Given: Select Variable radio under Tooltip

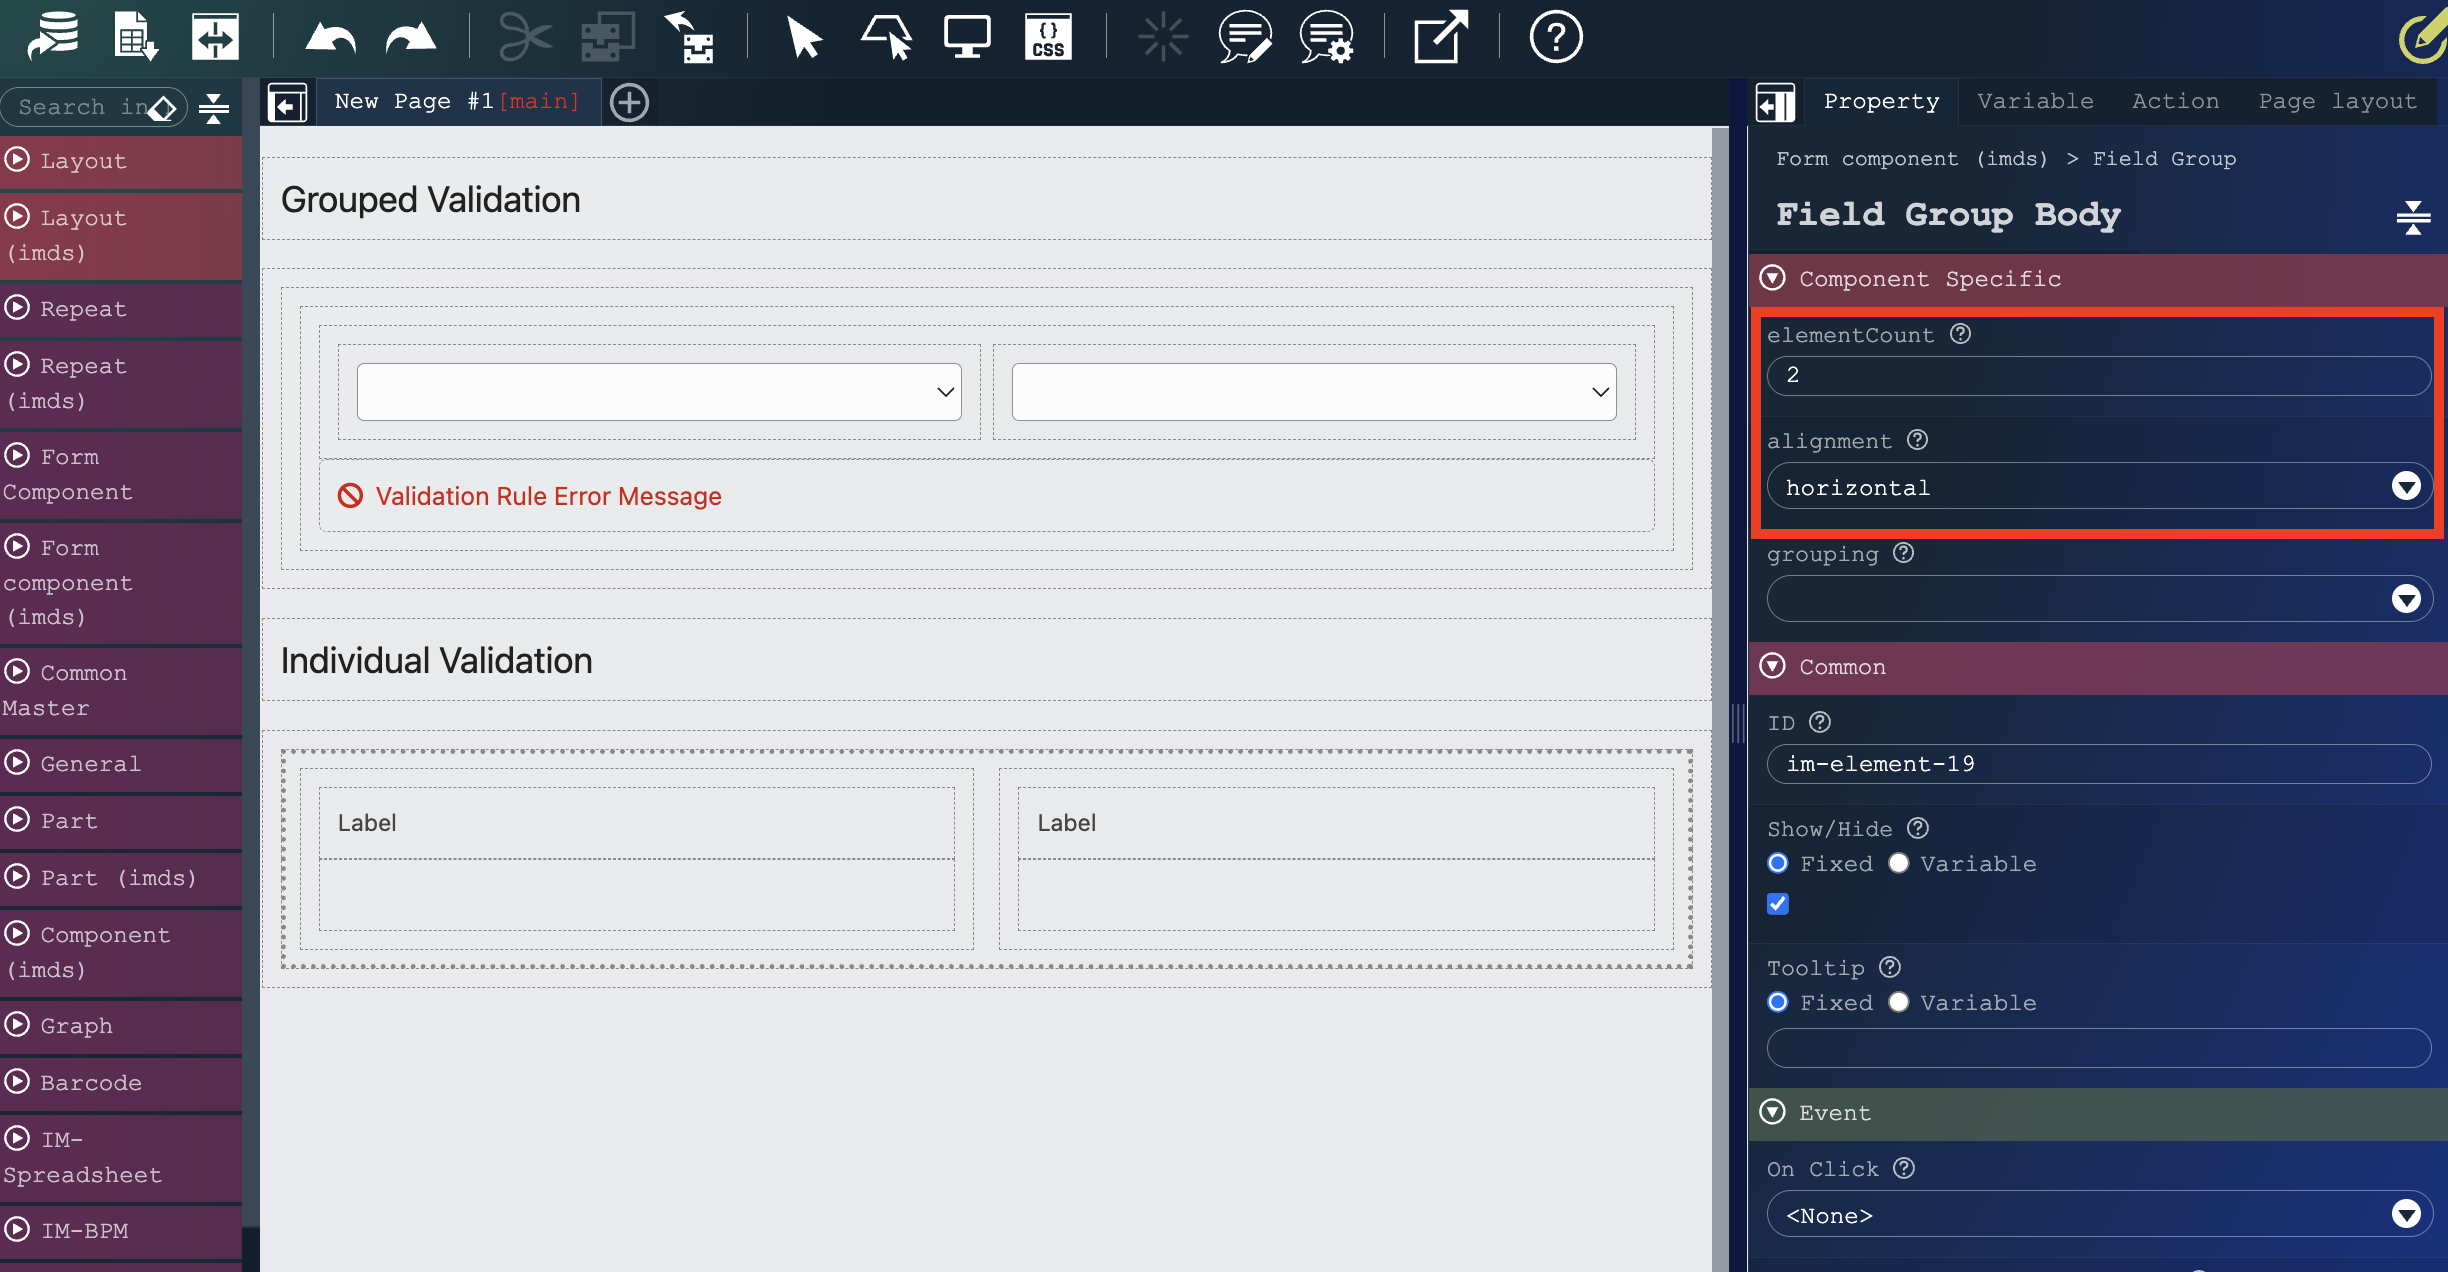Looking at the screenshot, I should click(x=1899, y=1002).
